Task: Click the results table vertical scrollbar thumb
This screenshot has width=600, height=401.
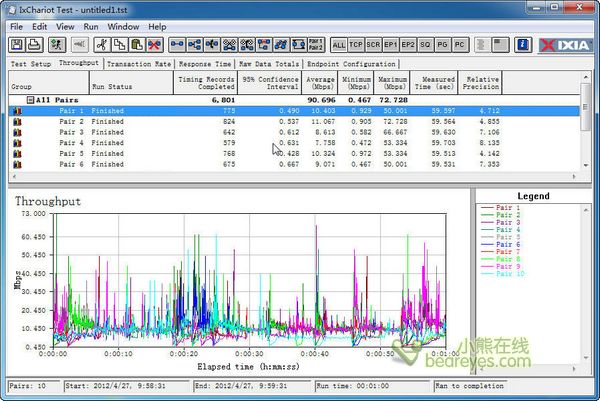Action: [585, 107]
